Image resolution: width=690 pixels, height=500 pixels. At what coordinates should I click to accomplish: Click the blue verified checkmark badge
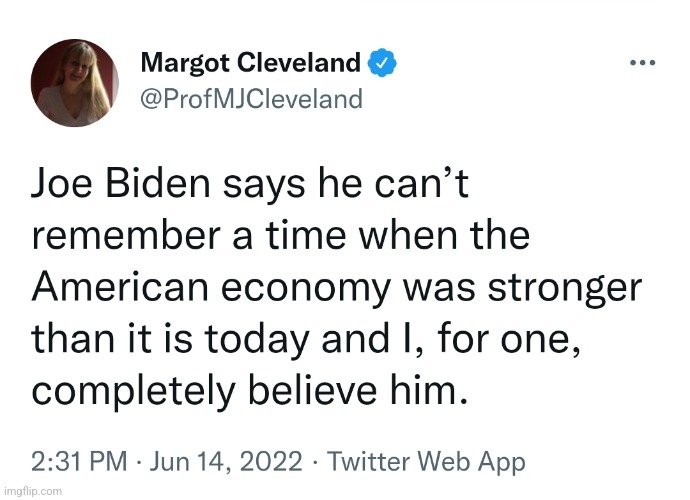click(384, 64)
